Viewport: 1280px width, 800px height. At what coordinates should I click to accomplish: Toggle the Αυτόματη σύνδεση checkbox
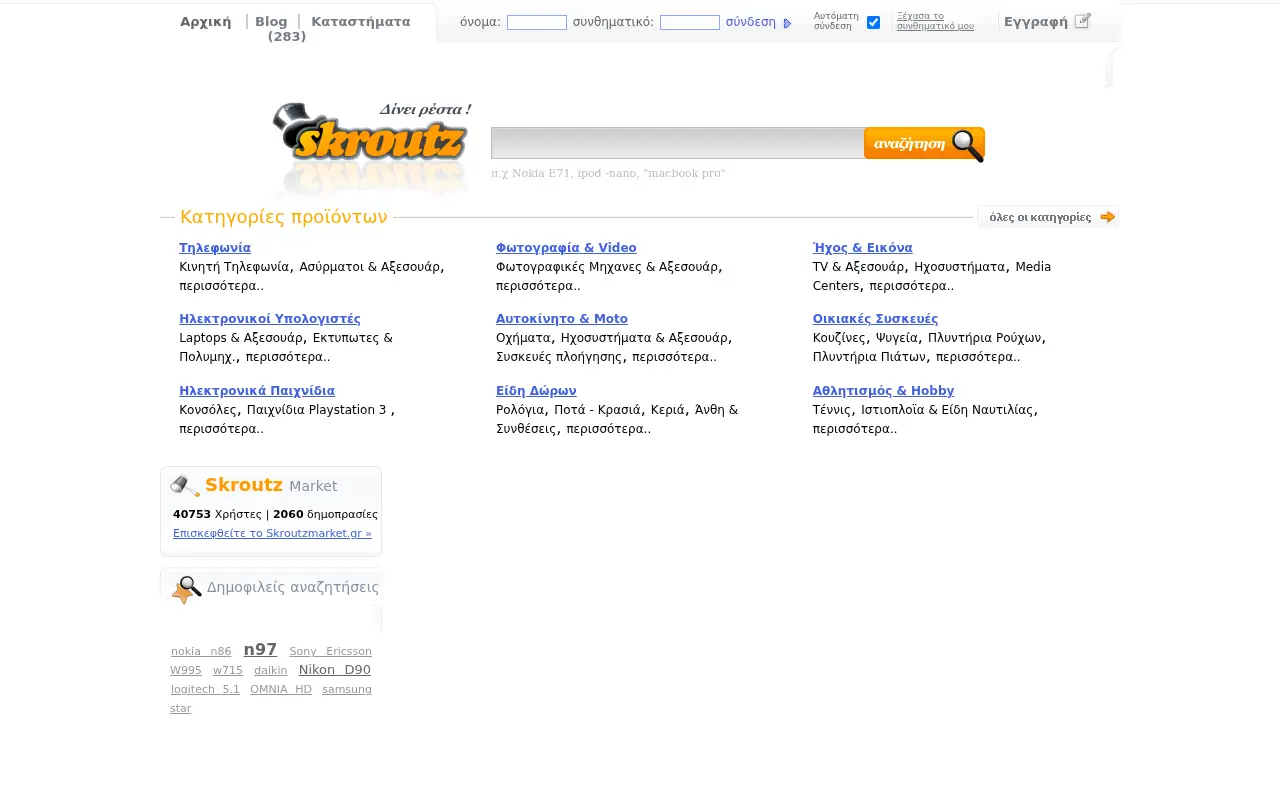pyautogui.click(x=873, y=22)
